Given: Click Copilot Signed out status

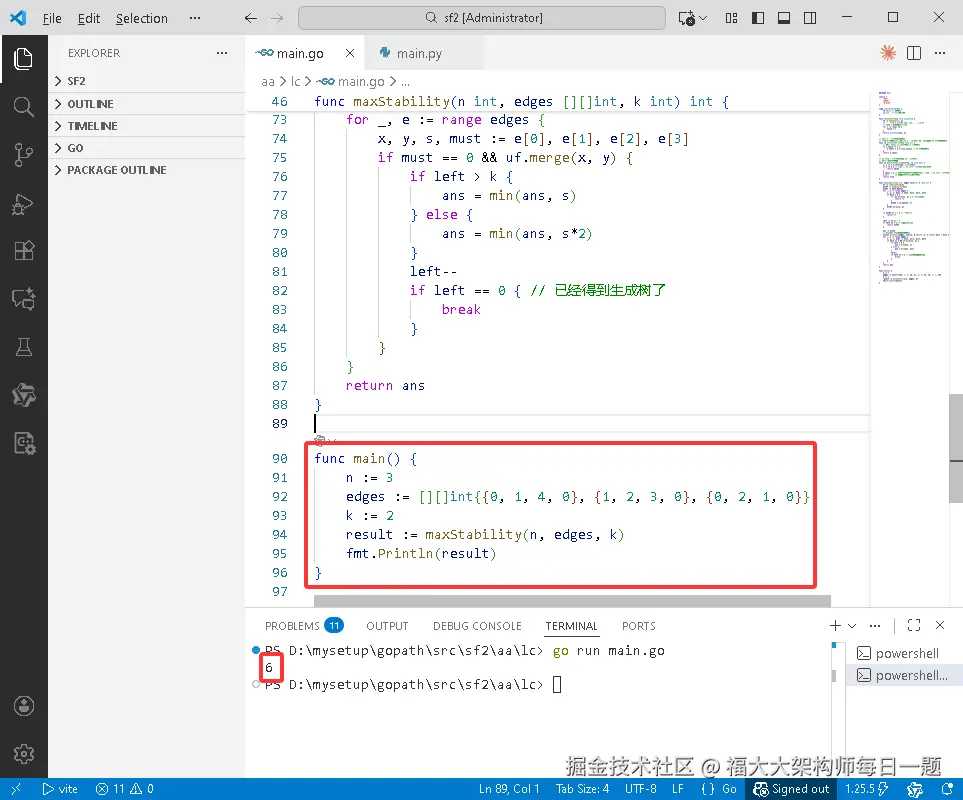Looking at the screenshot, I should tap(791, 789).
